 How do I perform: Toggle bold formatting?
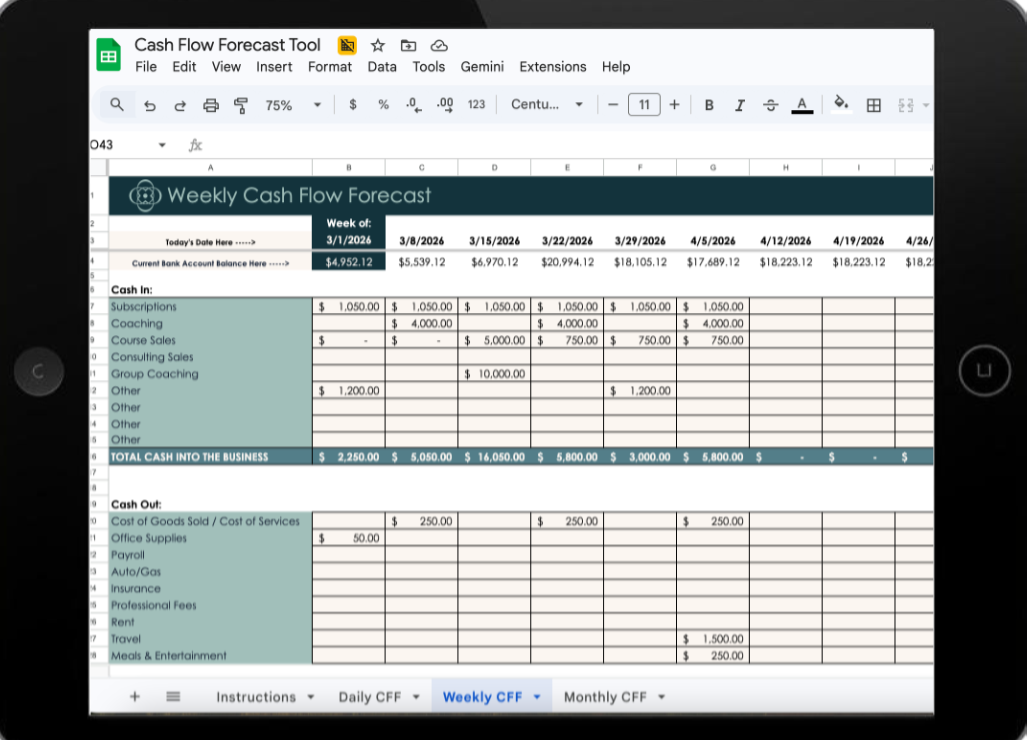709,104
